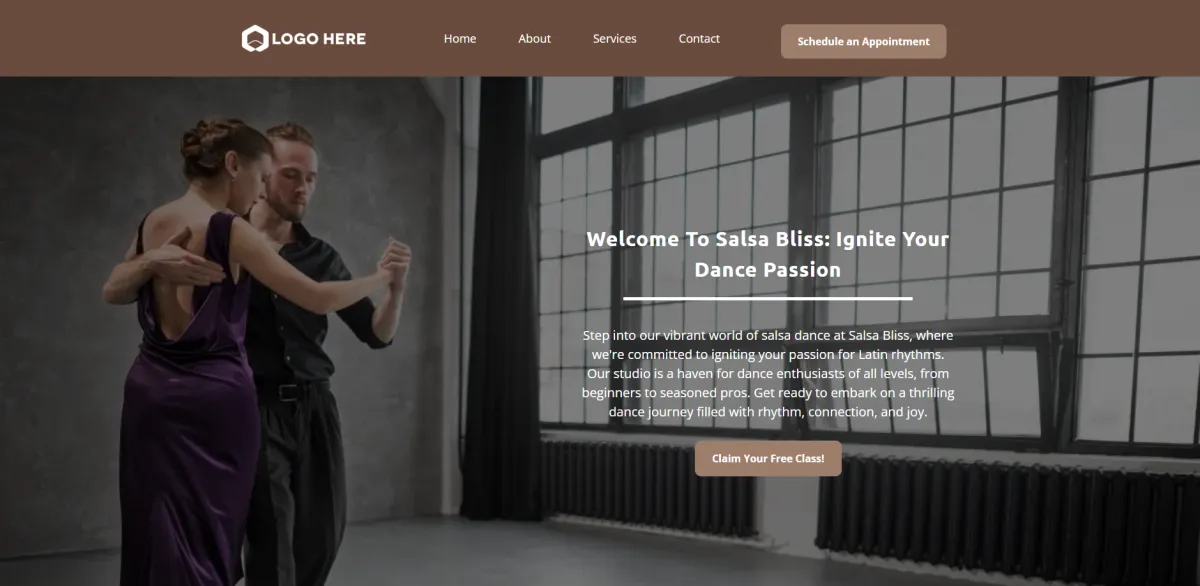Go to the Home page

pos(460,39)
